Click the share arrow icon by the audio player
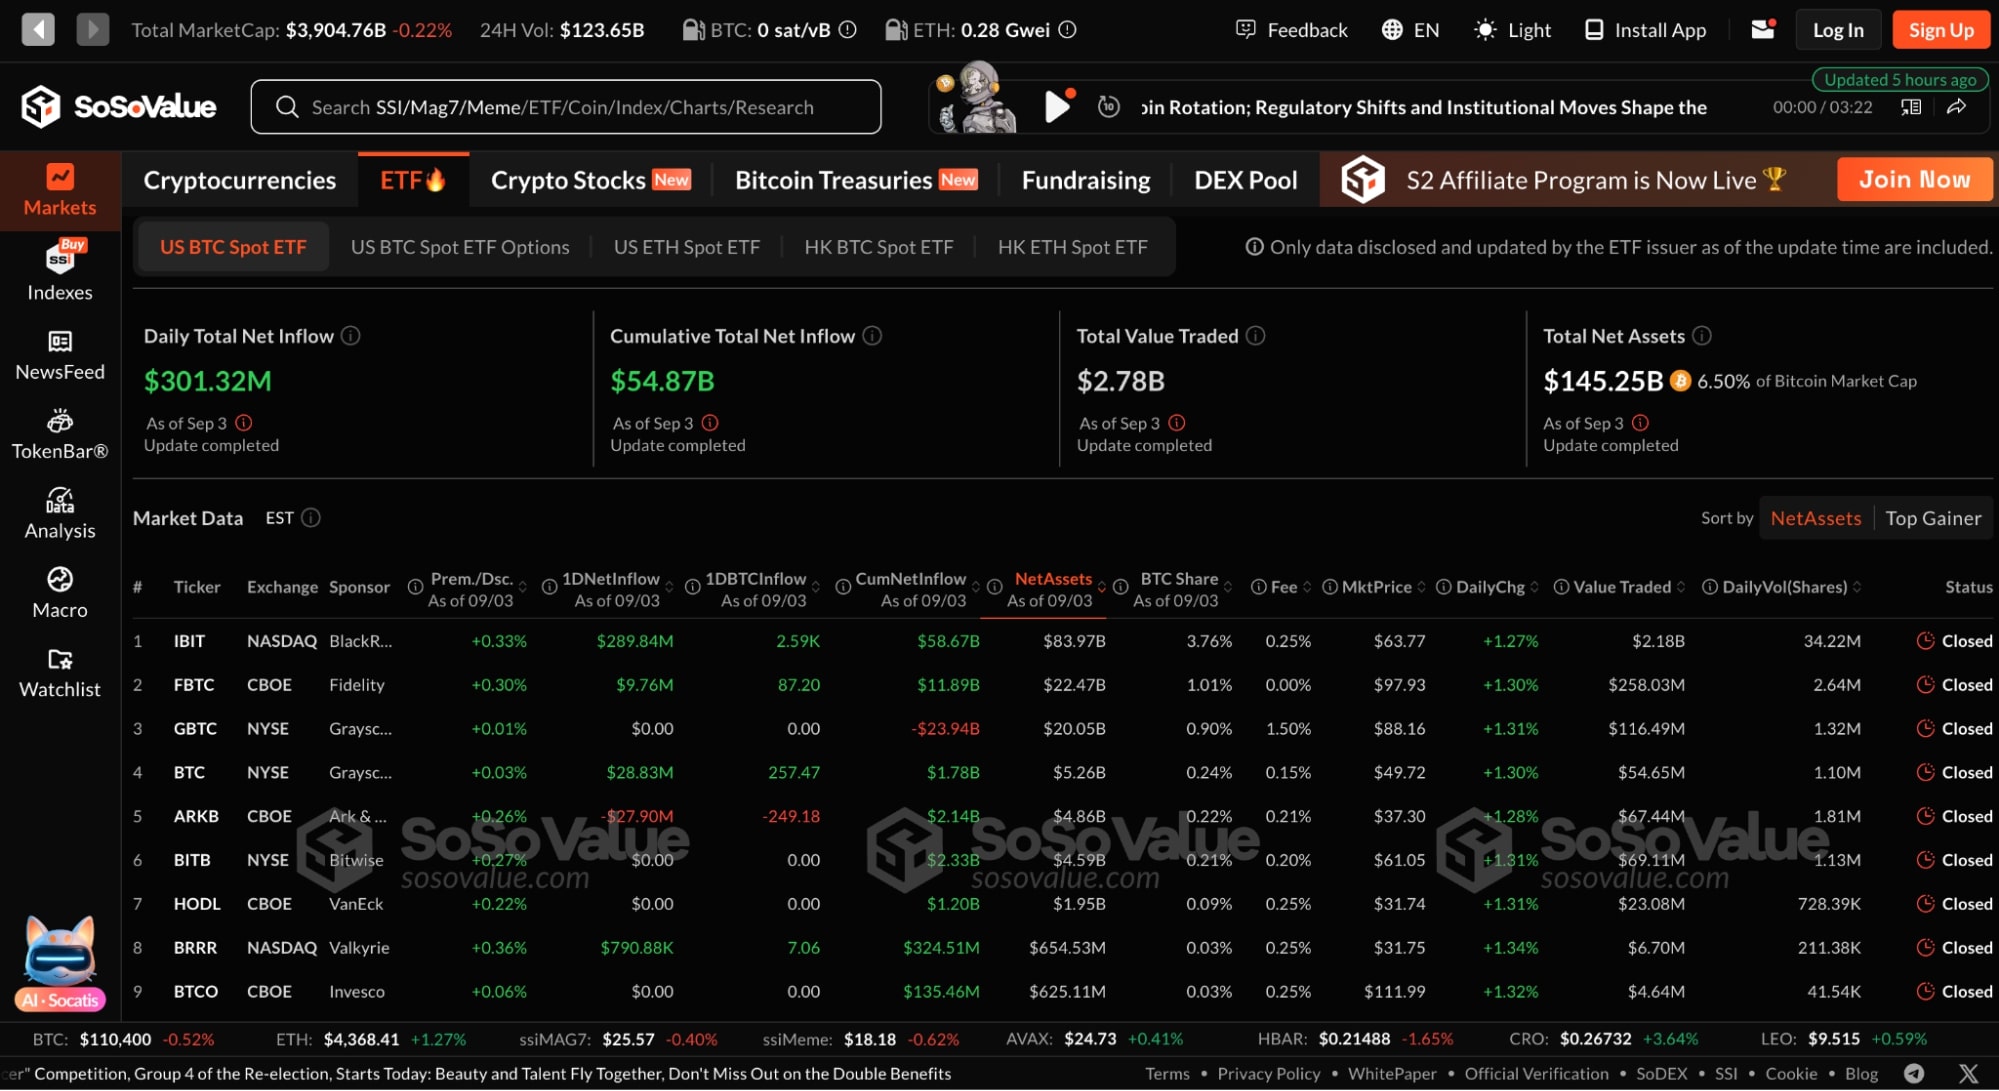 (x=1957, y=107)
